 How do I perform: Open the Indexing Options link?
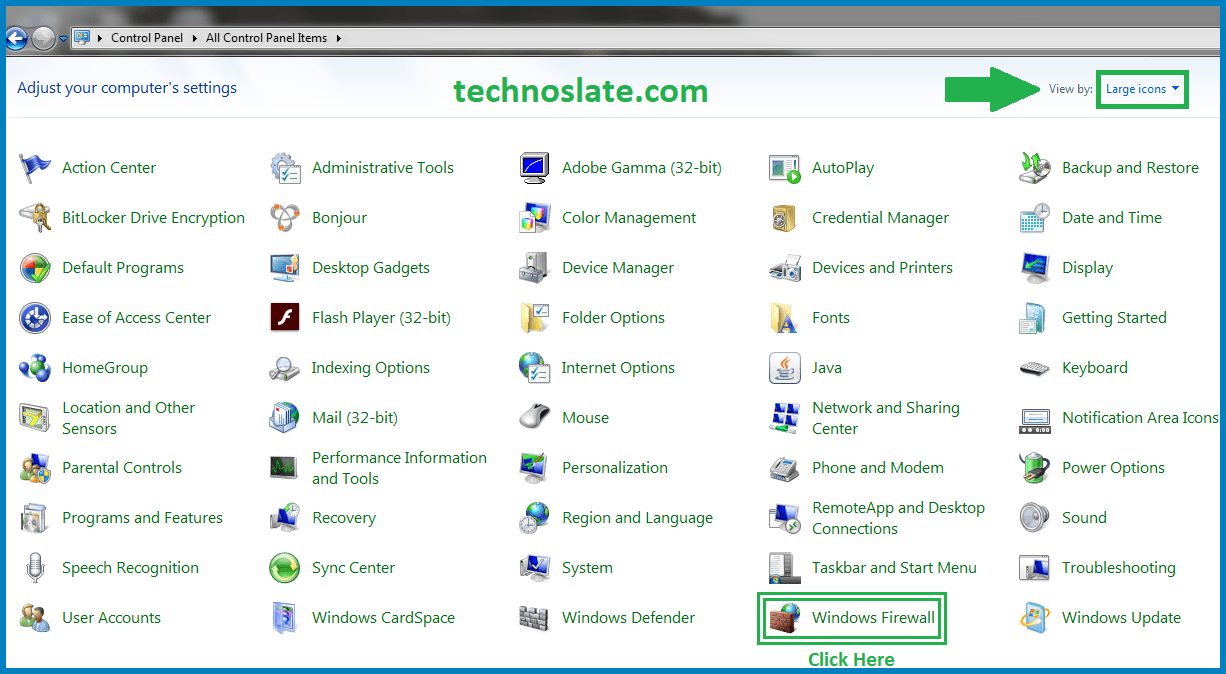point(371,368)
